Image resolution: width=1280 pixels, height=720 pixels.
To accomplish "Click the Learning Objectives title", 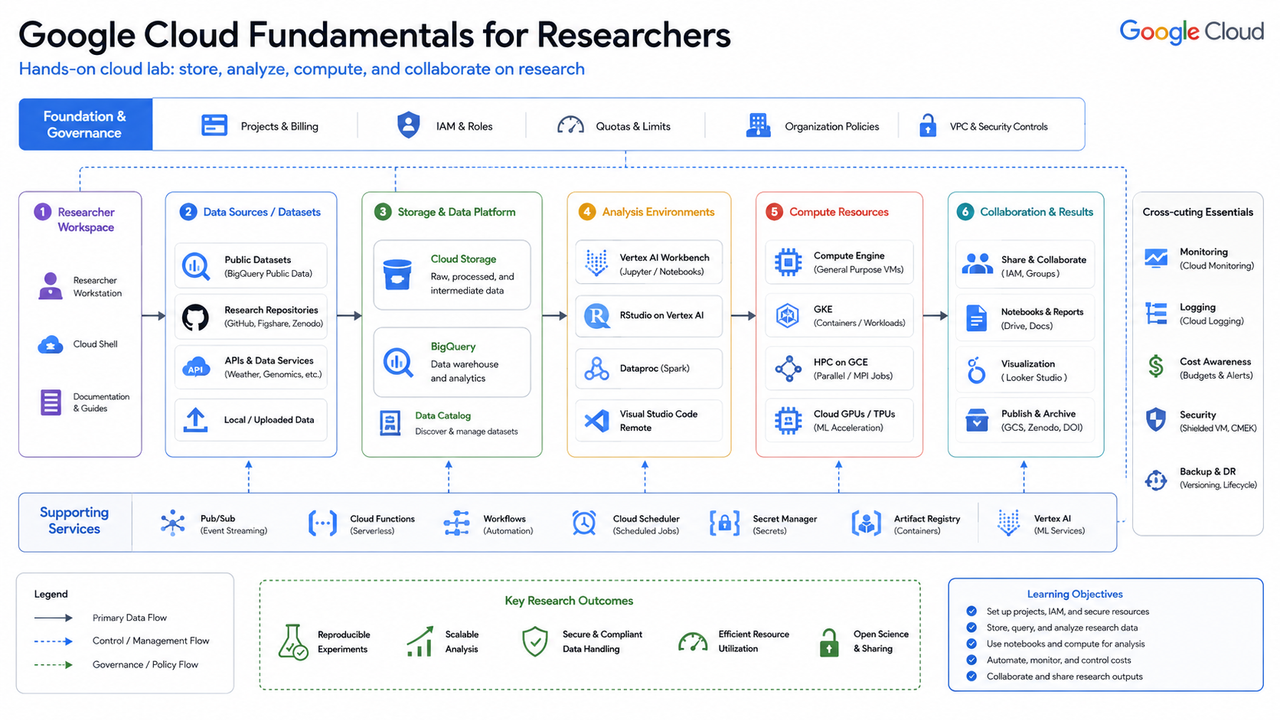I will point(1075,594).
